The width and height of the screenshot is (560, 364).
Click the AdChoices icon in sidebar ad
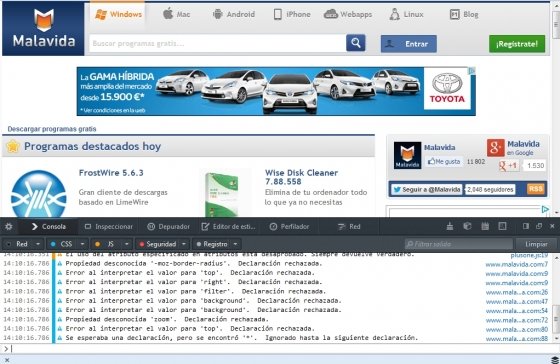point(545,209)
